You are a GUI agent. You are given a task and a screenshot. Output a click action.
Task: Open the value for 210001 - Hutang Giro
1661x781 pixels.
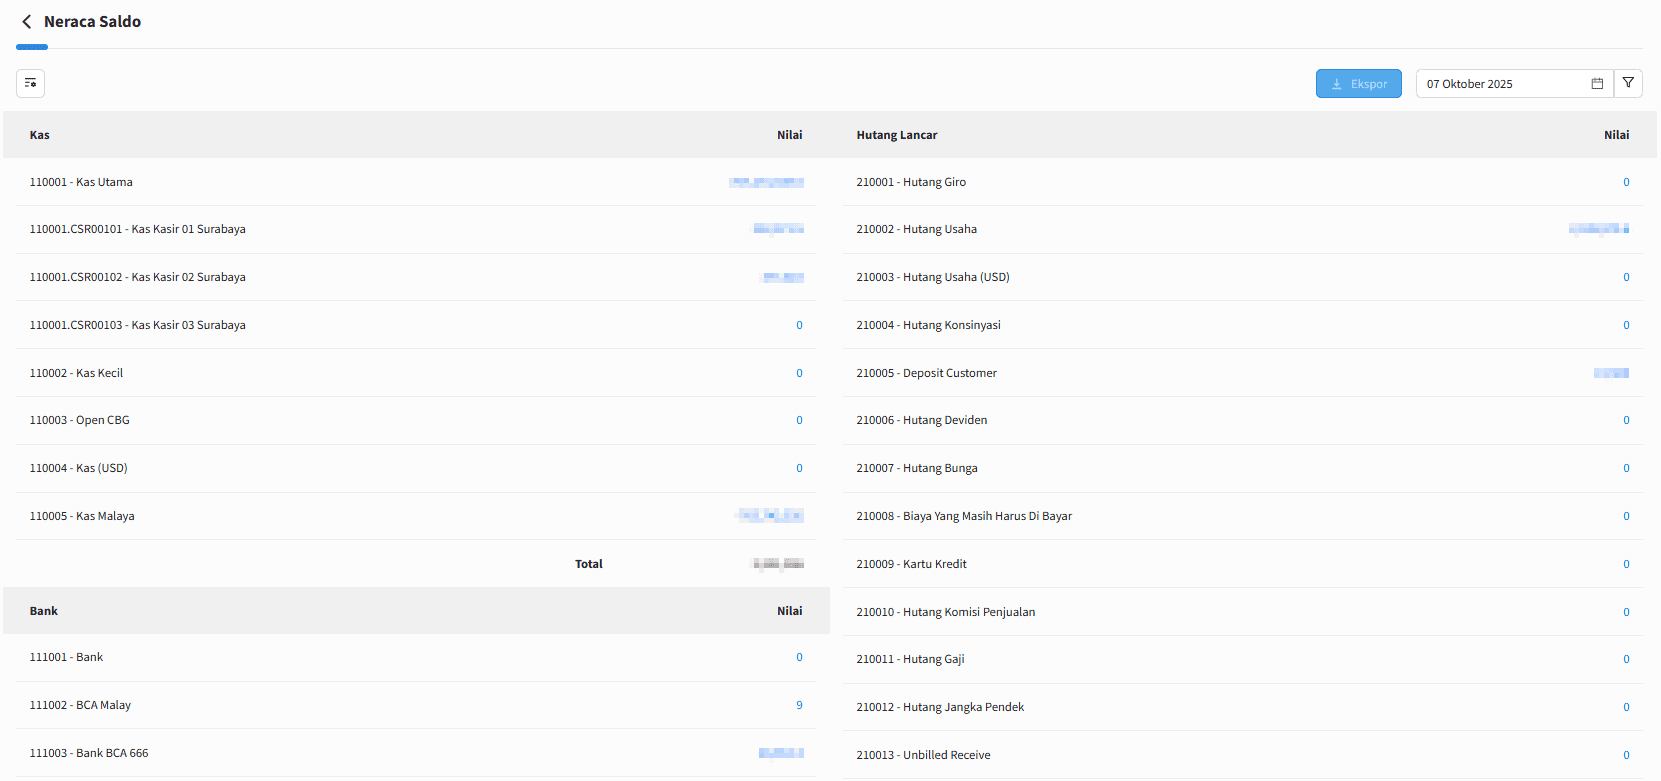(1626, 182)
